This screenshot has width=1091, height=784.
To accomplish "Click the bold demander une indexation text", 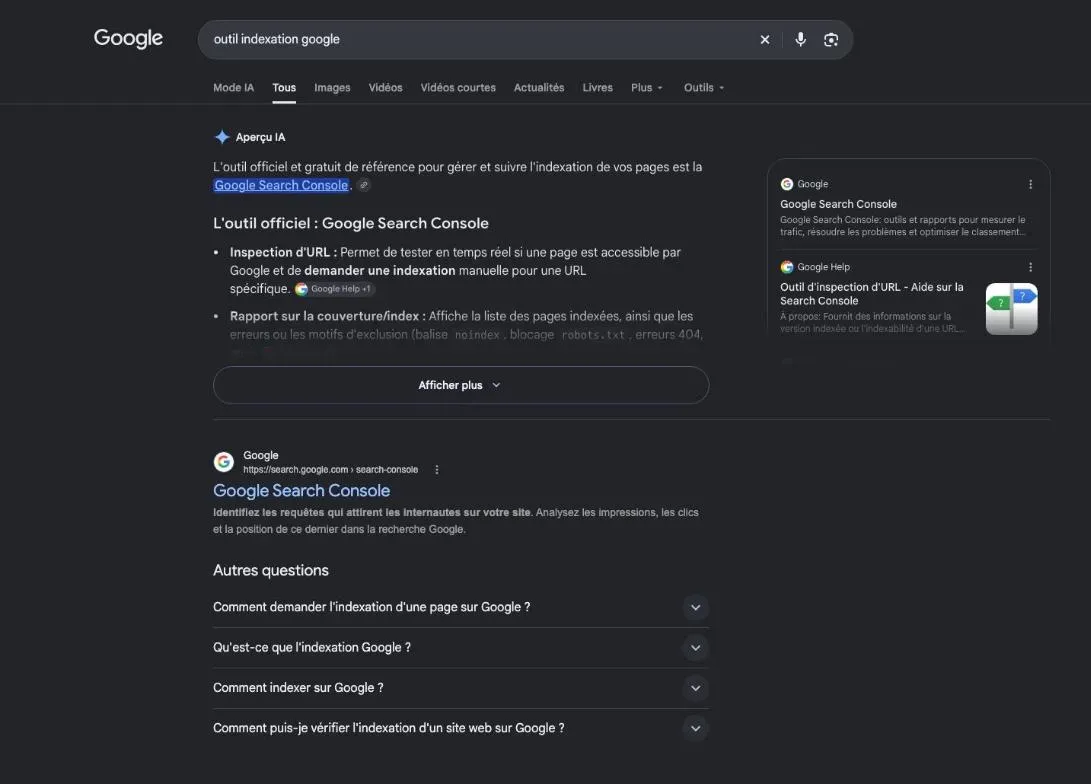I will 379,271.
